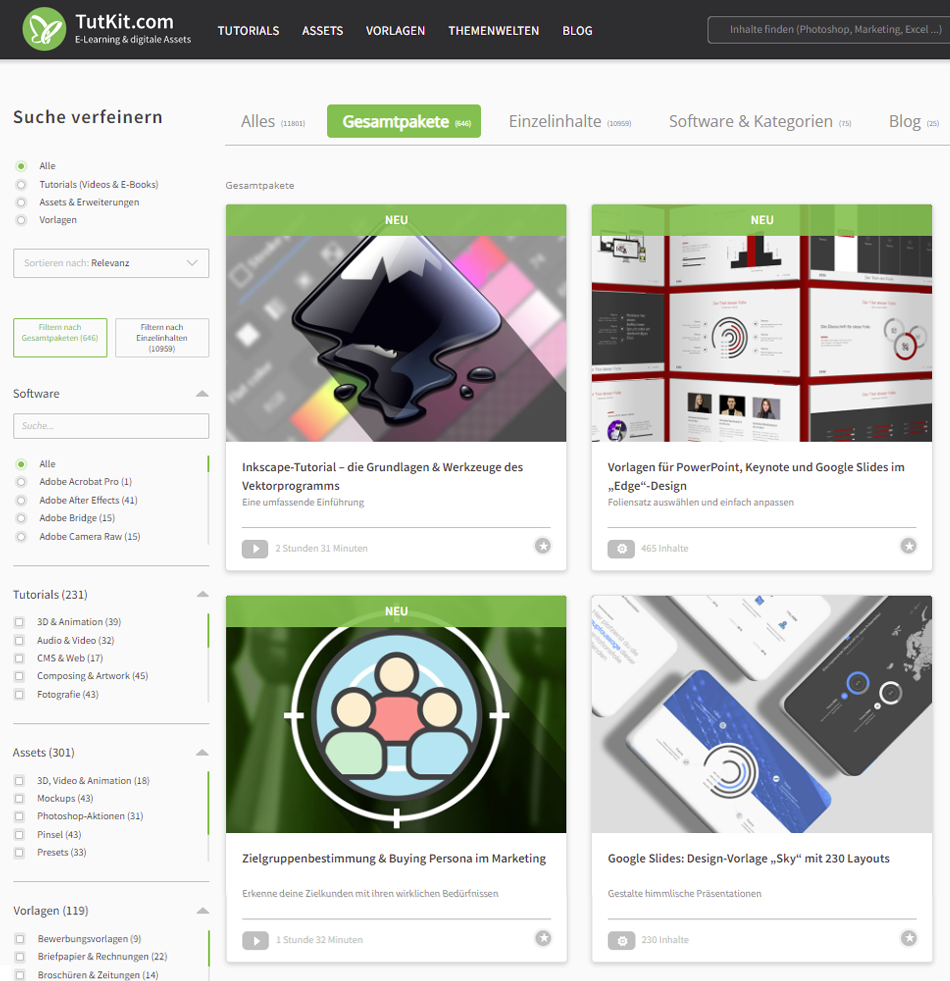950x981 pixels.
Task: Check the Audio & Video (32) checkbox
Action: coord(19,641)
